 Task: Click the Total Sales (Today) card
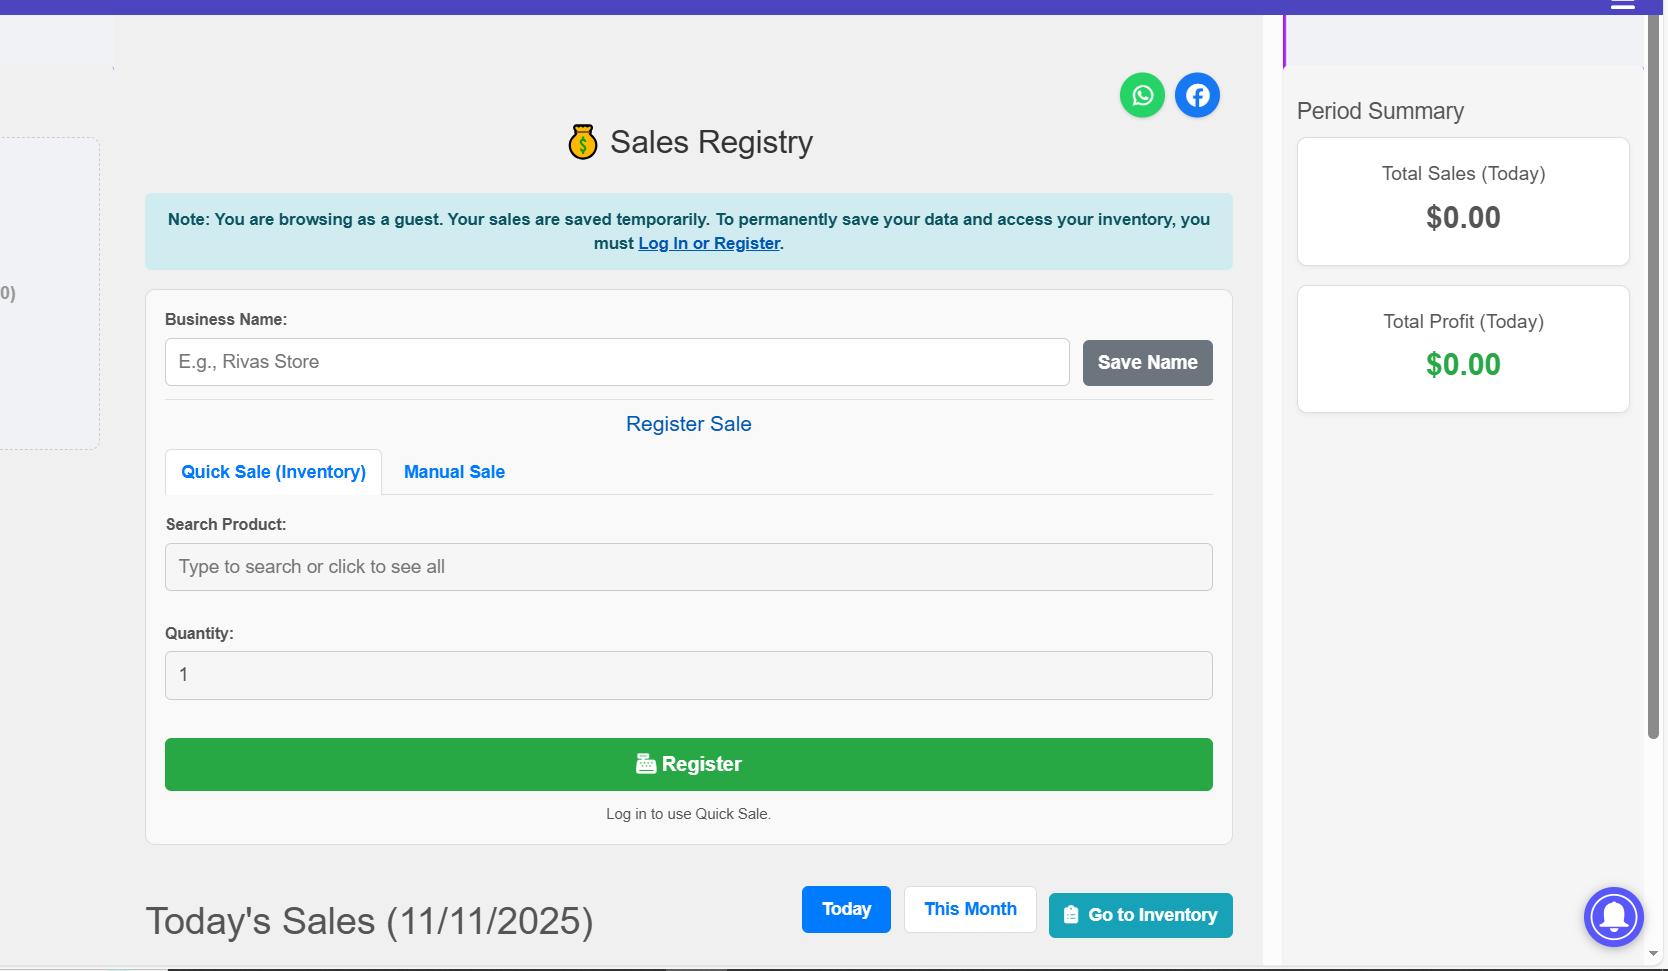(1463, 201)
